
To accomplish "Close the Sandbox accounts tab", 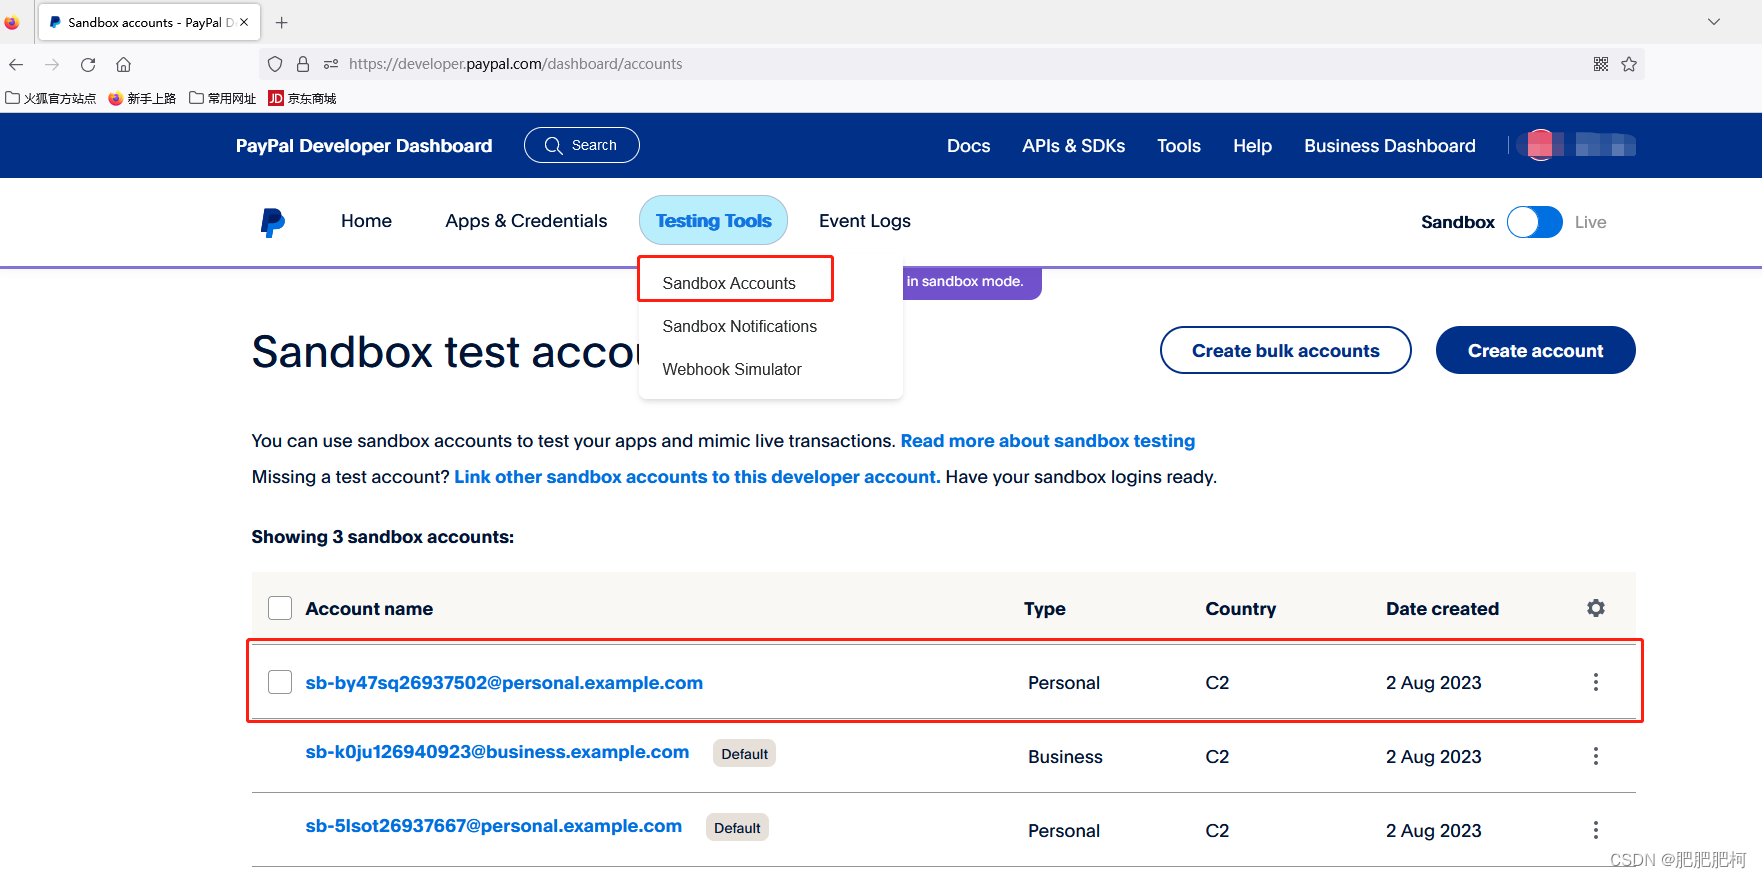I will pyautogui.click(x=244, y=22).
